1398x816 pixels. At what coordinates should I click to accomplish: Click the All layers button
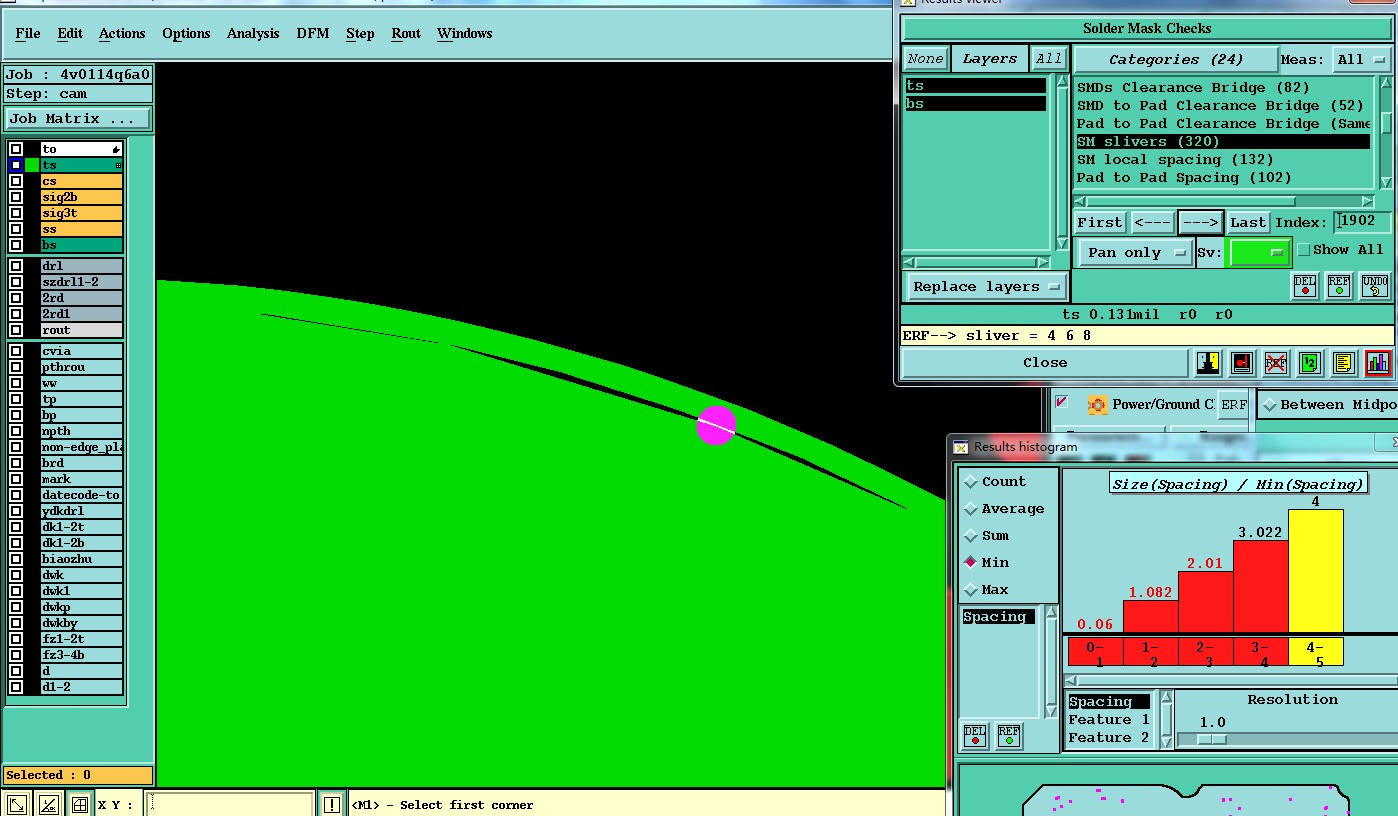pos(1048,59)
